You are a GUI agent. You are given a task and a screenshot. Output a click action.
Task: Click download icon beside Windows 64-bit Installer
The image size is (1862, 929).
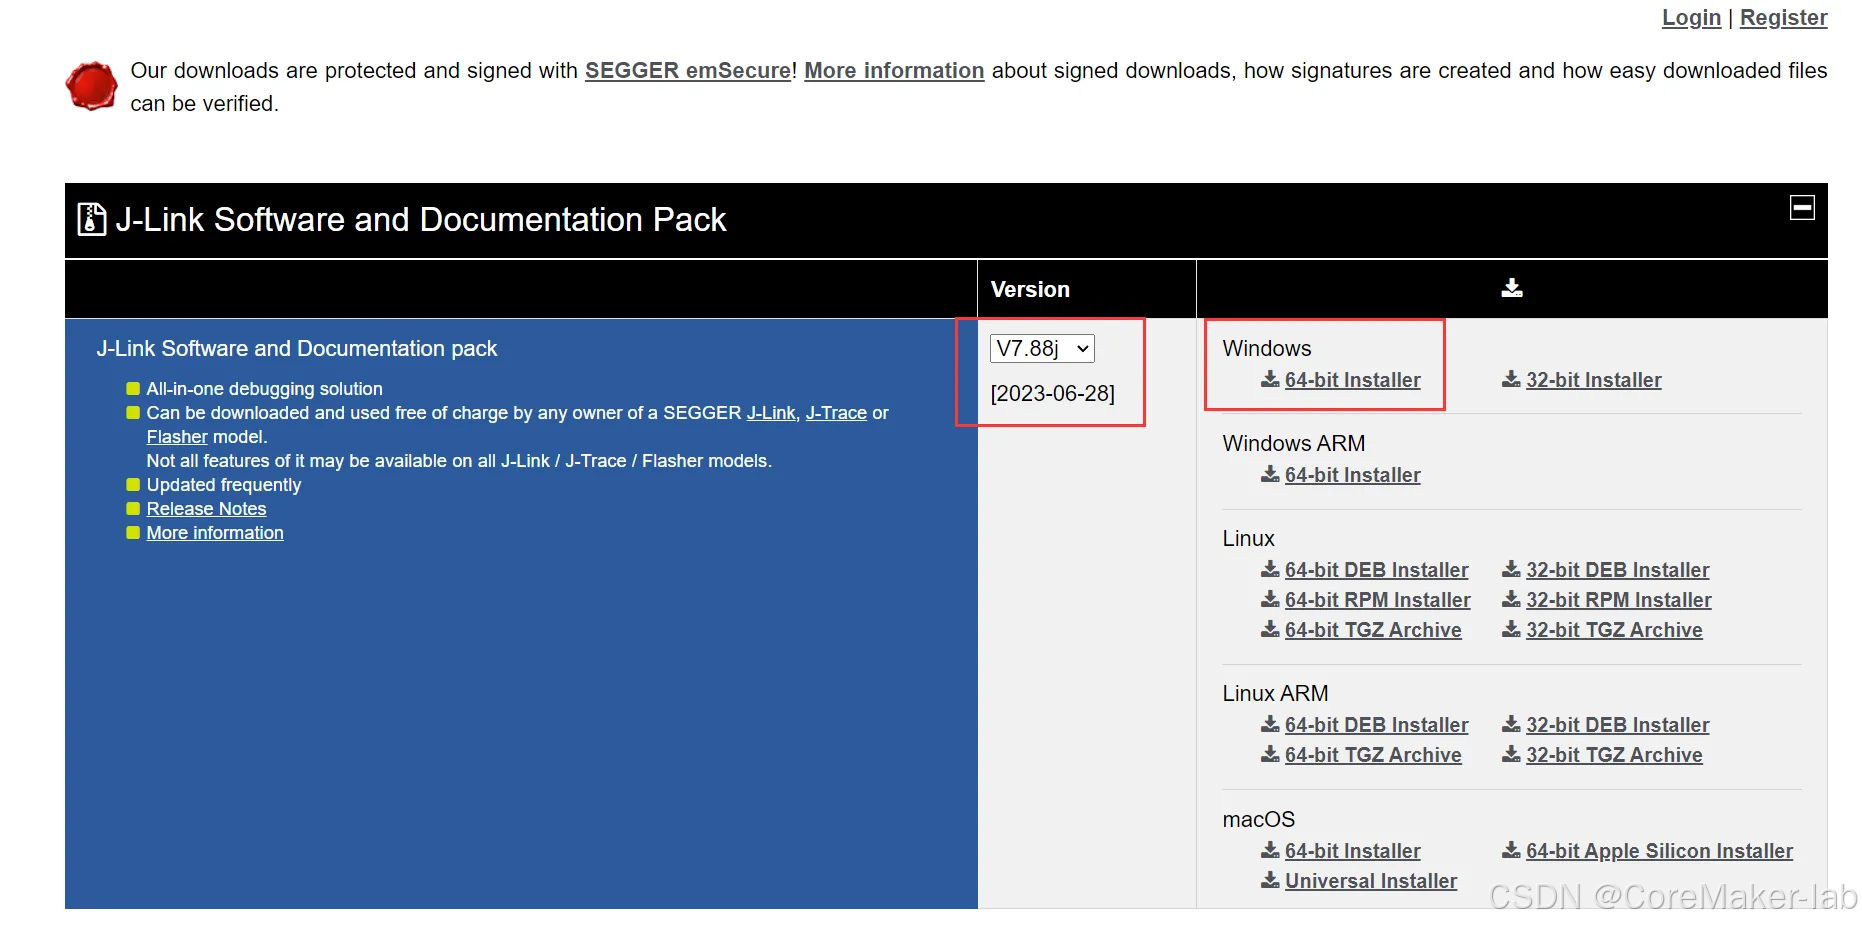(x=1269, y=380)
